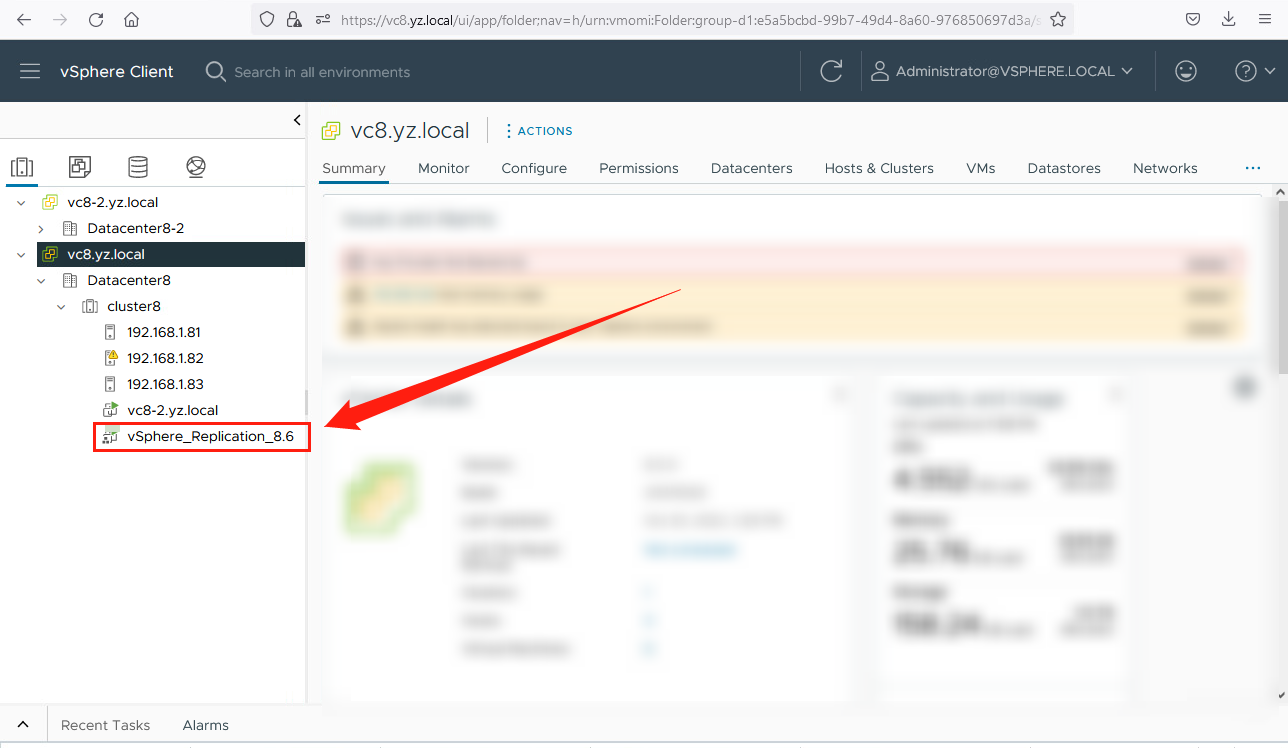The width and height of the screenshot is (1288, 748).
Task: Switch to Networking inventory view icon
Action: coord(196,166)
